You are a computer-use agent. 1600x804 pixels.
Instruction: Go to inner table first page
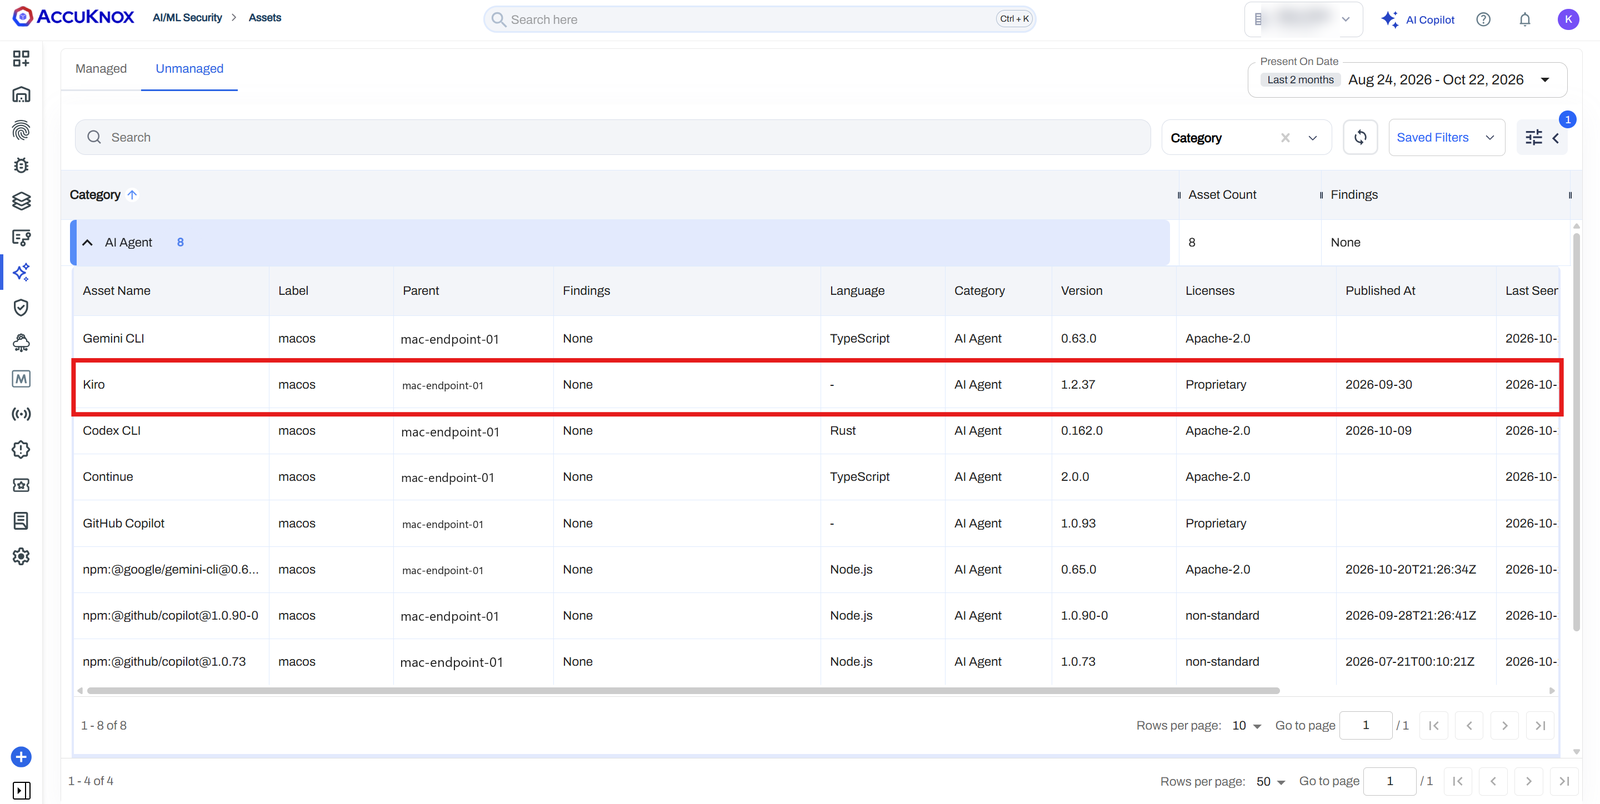point(1434,726)
